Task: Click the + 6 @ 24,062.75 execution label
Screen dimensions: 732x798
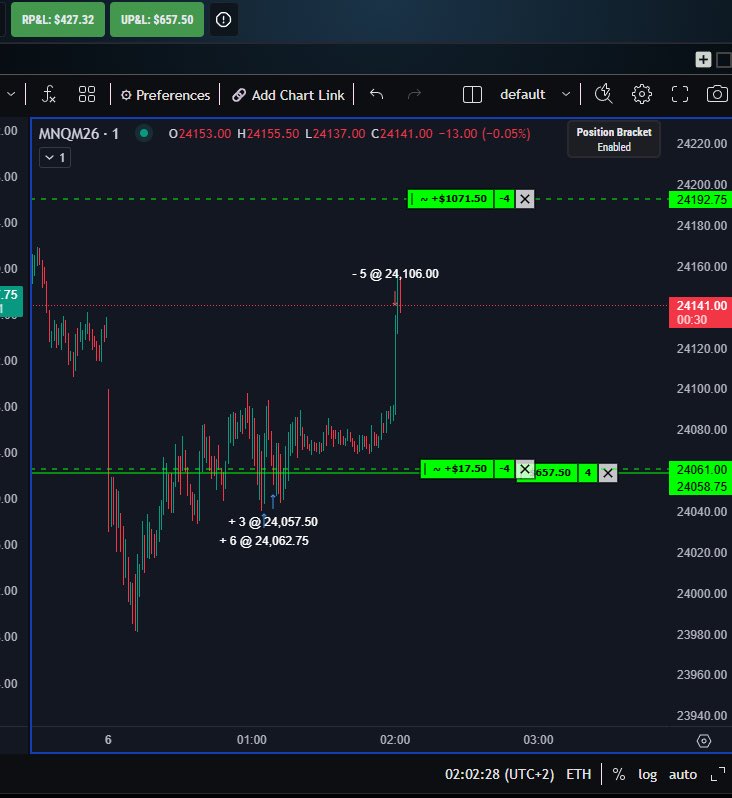Action: point(264,540)
